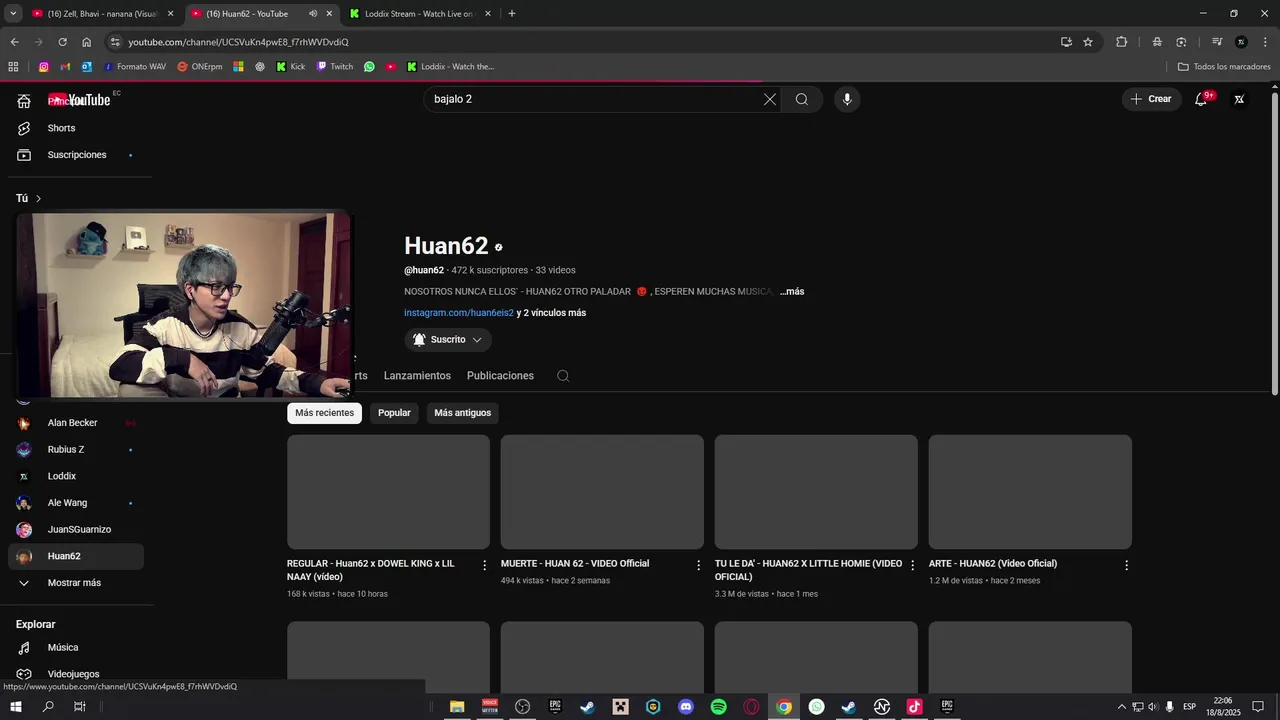Screen dimensions: 1280x720
Task: Open TikTok from the taskbar
Action: 914,707
